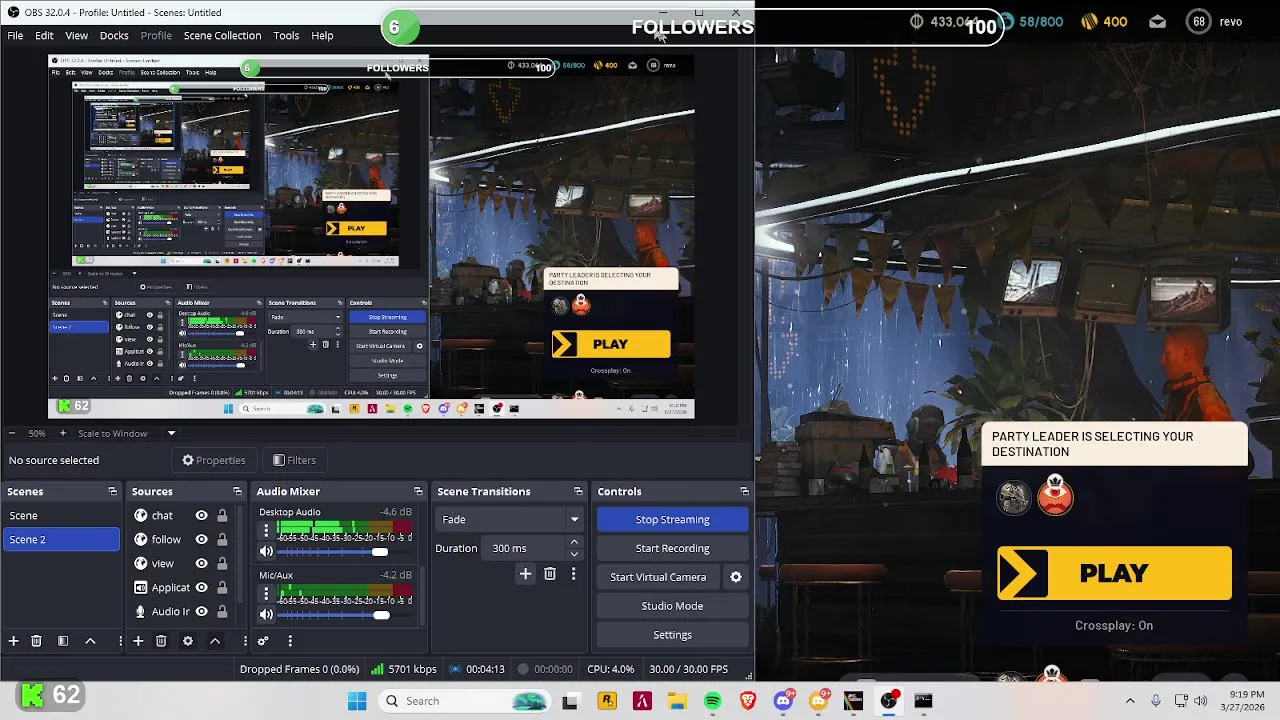Click the Windows Start button

[x=357, y=701]
